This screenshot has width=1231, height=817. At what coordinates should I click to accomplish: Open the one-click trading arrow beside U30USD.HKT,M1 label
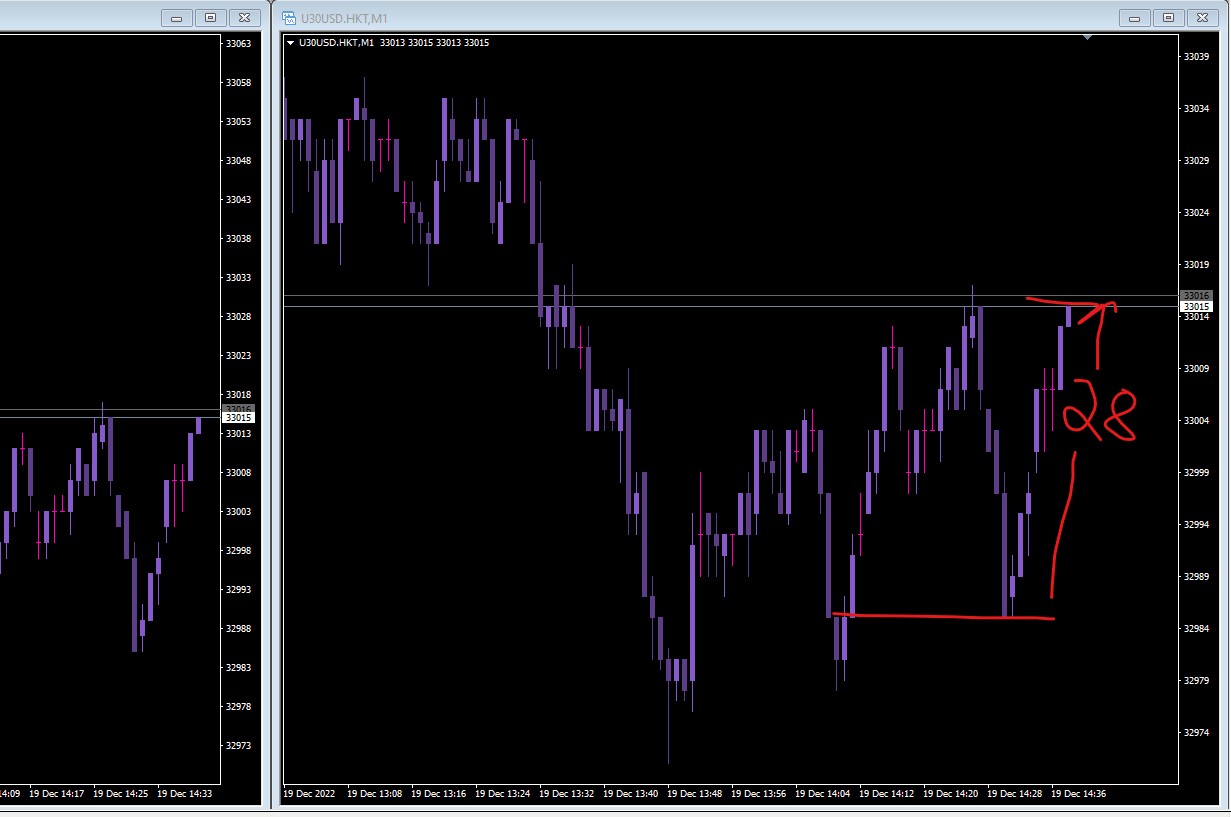coord(290,42)
